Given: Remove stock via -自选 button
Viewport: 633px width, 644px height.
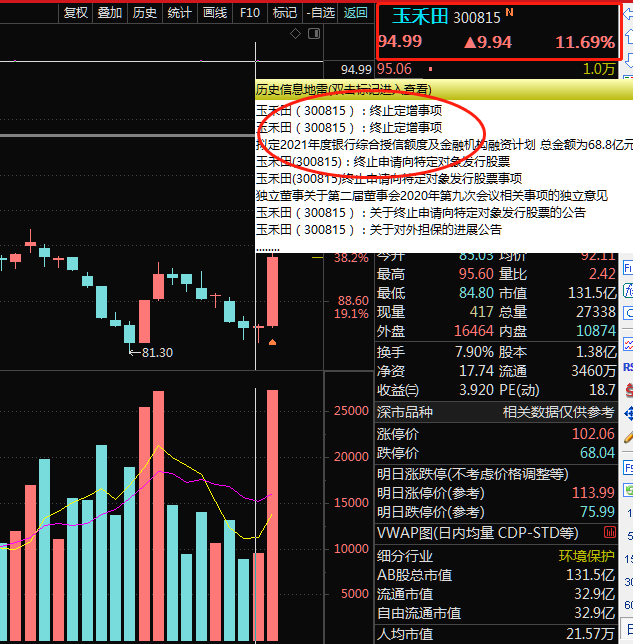Looking at the screenshot, I should pyautogui.click(x=320, y=13).
